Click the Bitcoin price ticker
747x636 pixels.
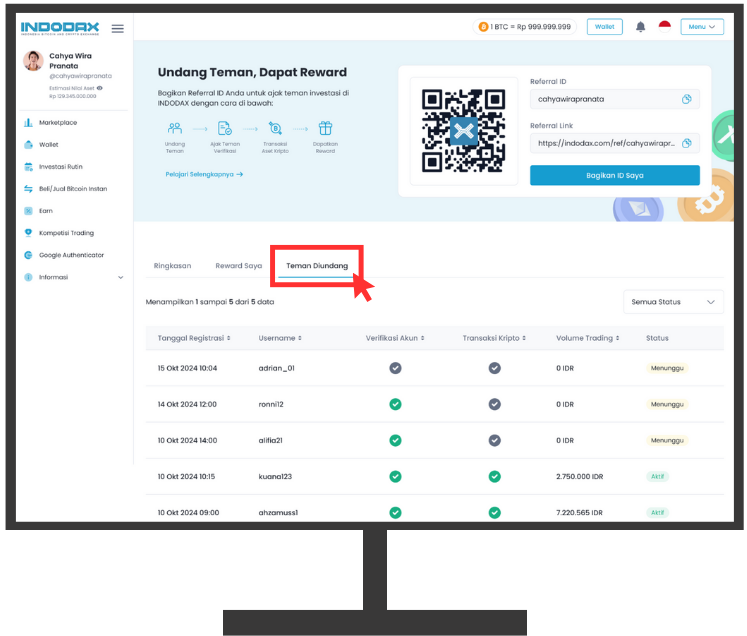tap(525, 27)
